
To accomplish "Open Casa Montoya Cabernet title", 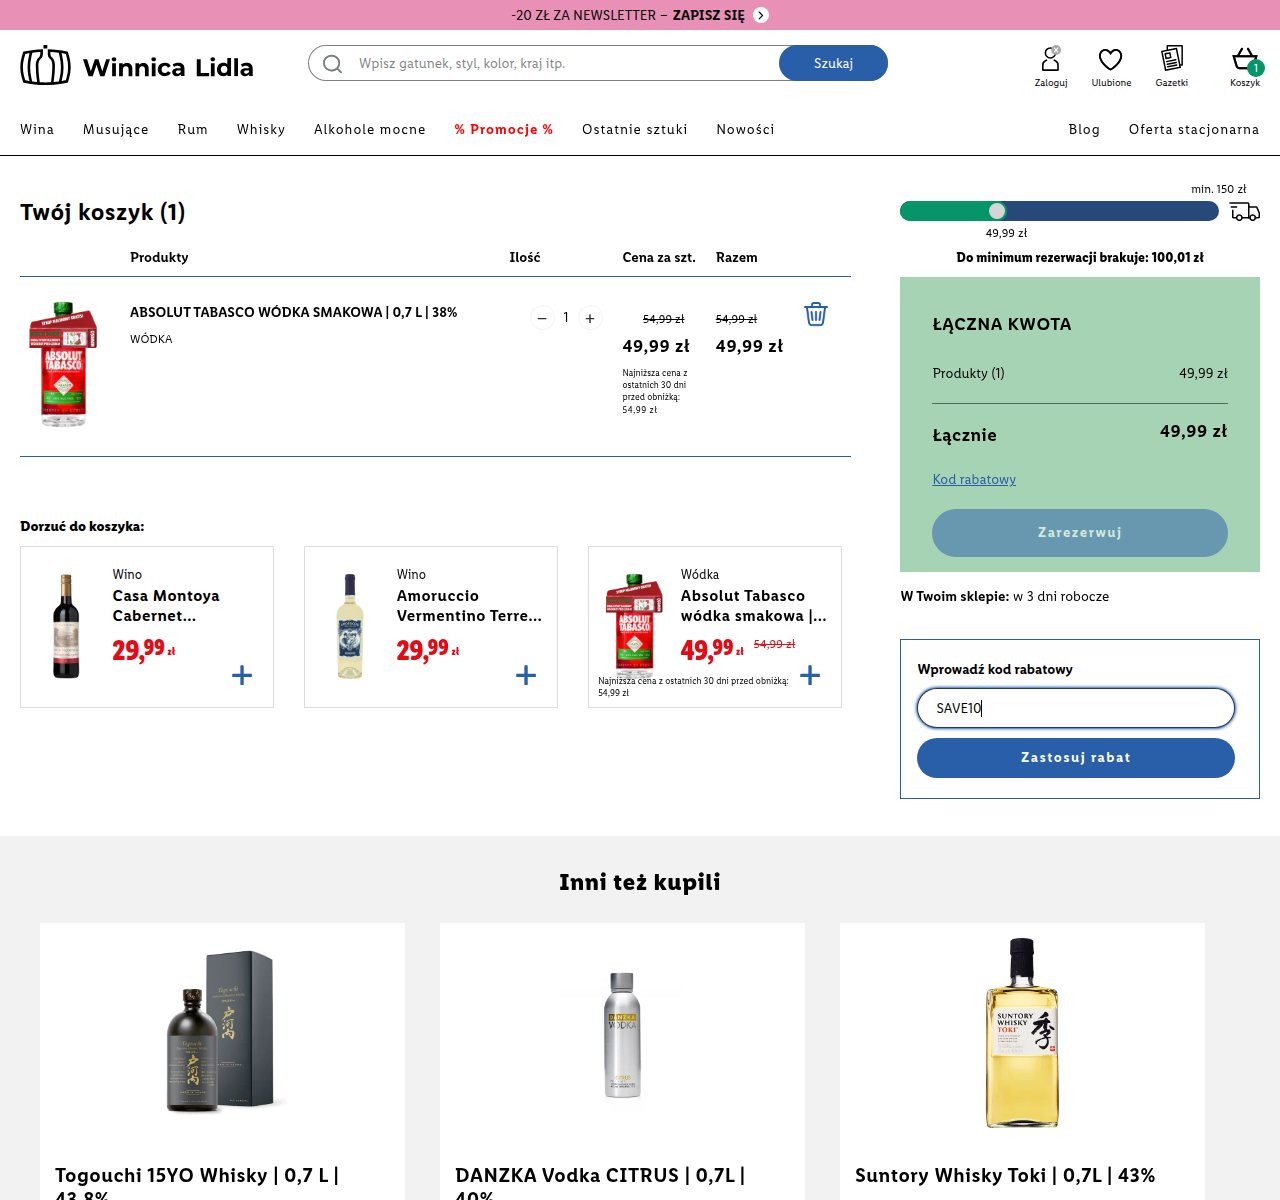I will pyautogui.click(x=166, y=606).
